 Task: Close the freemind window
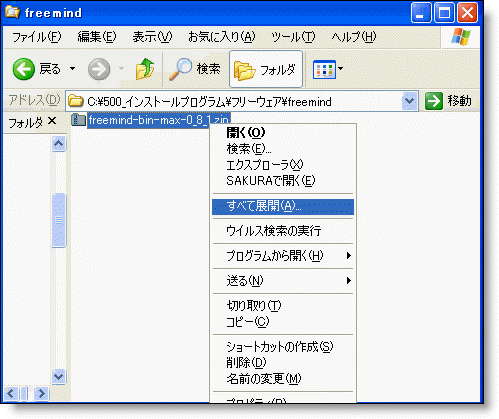pos(467,13)
